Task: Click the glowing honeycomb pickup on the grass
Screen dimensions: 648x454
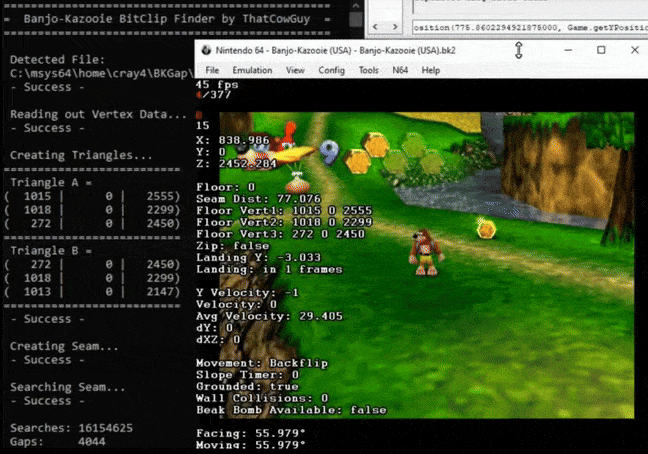Action: coord(486,229)
